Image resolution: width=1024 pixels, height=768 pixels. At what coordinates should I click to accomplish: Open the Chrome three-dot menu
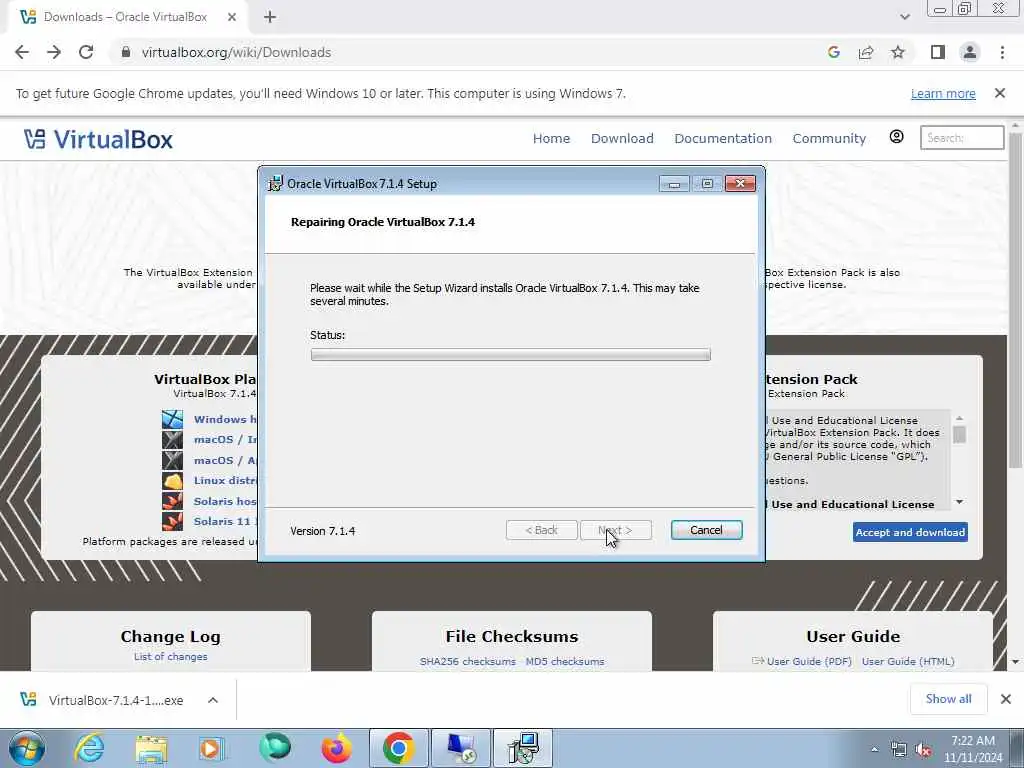point(1002,52)
